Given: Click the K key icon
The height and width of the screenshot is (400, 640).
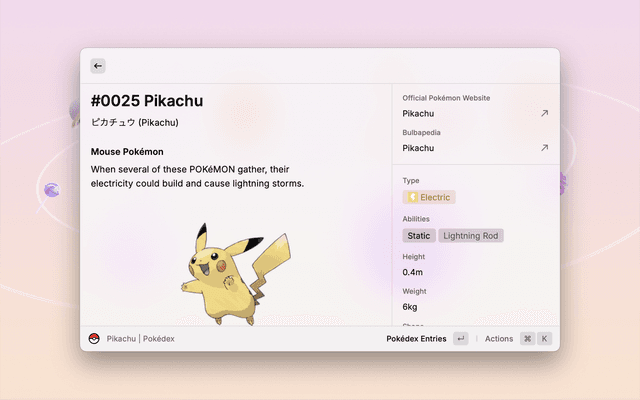Looking at the screenshot, I should (x=545, y=339).
